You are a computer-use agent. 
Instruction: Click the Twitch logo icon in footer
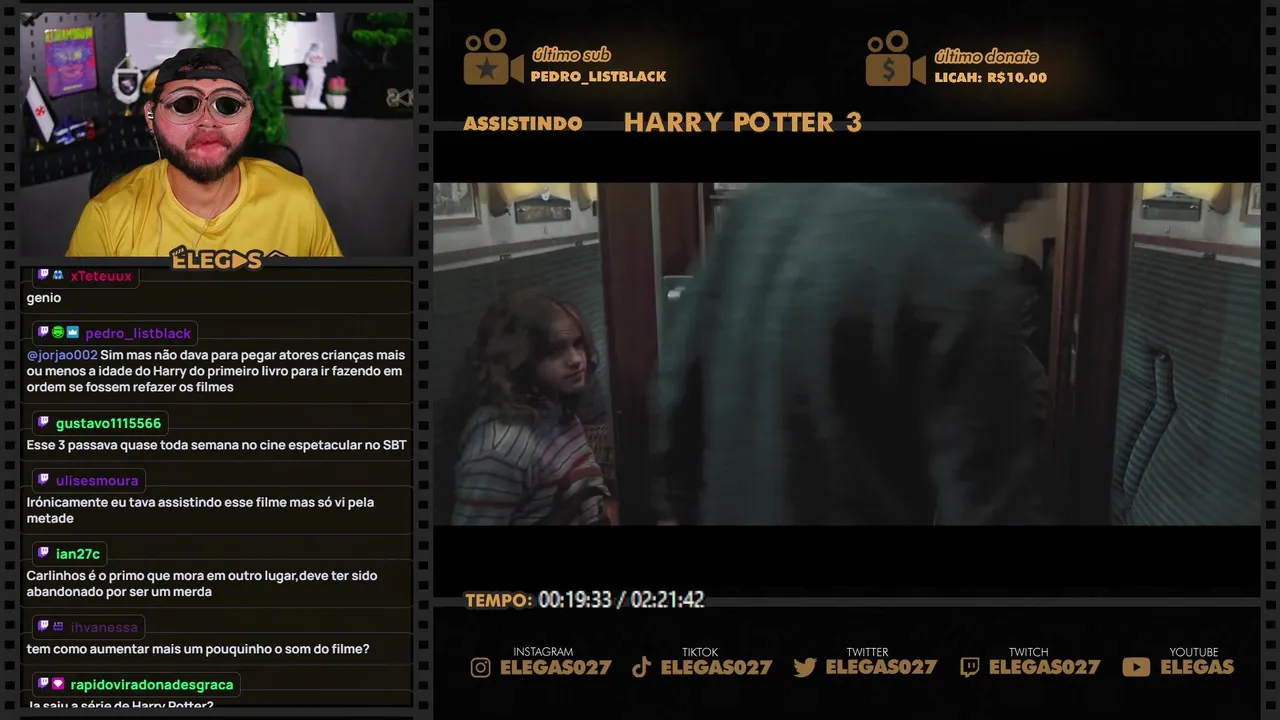point(969,667)
